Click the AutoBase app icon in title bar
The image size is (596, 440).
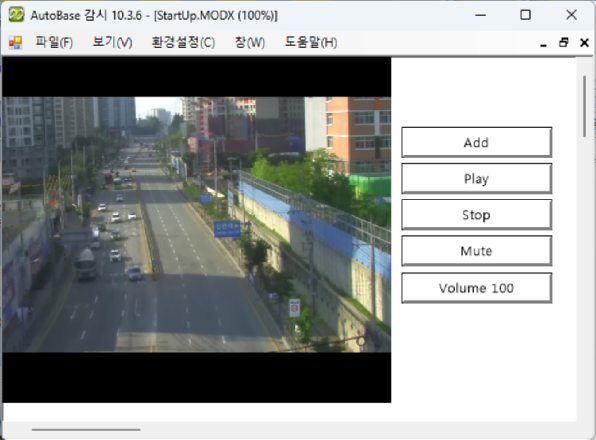click(x=16, y=15)
